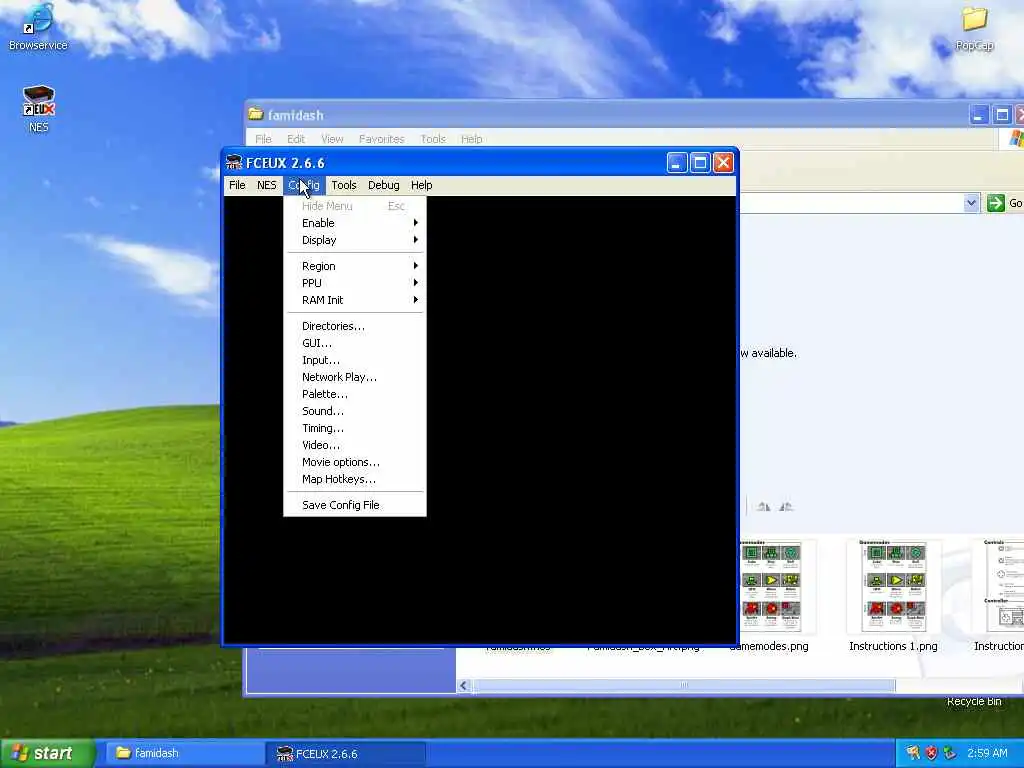Expand the Display submenu
The image size is (1024, 768).
click(355, 240)
